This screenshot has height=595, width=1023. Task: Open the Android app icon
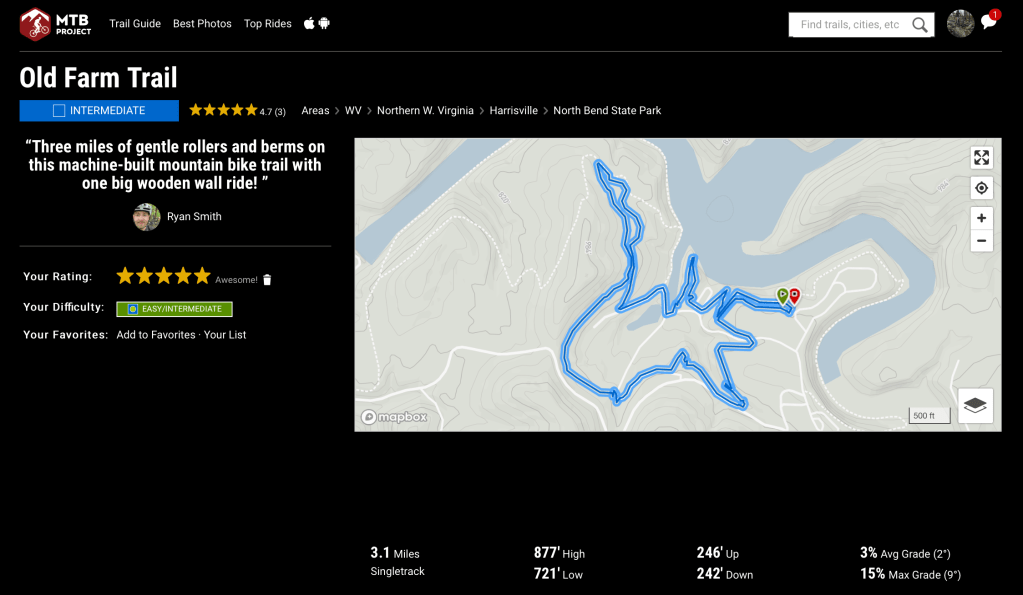tap(324, 23)
